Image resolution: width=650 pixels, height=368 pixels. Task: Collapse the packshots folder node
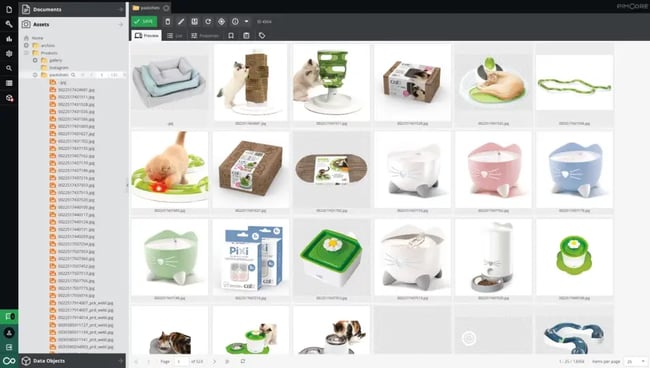(x=35, y=75)
